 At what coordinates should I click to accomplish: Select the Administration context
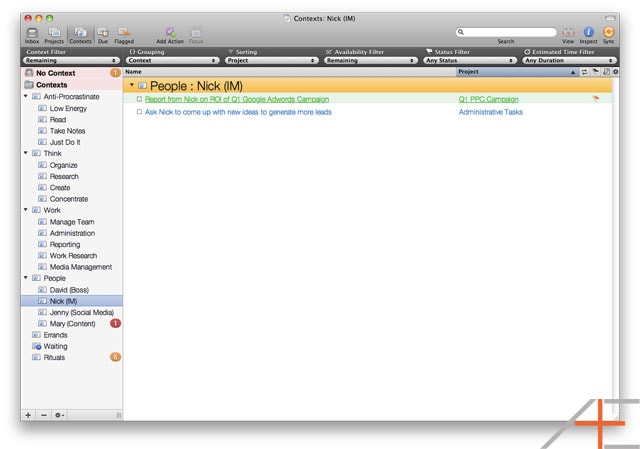tap(72, 233)
